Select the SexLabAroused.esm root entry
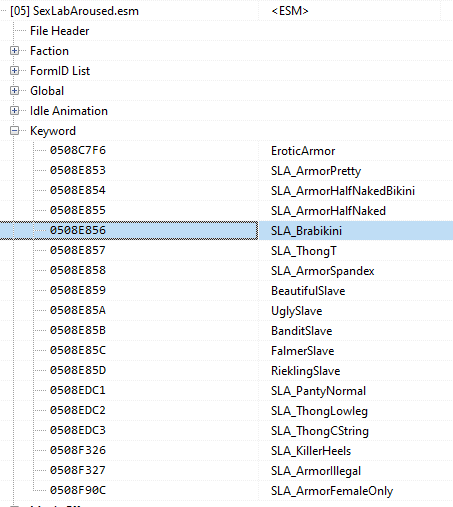Screen dimensions: 453x507 [74, 11]
